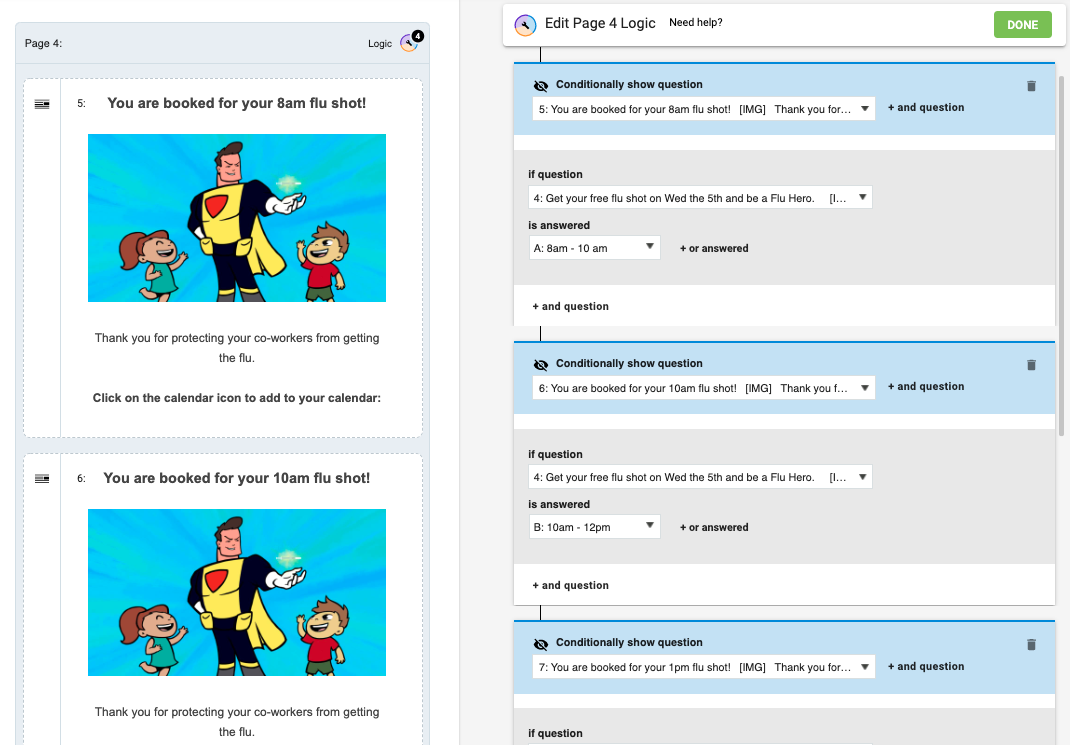Delete the logic rule for question 6
The width and height of the screenshot is (1070, 745).
click(1031, 364)
